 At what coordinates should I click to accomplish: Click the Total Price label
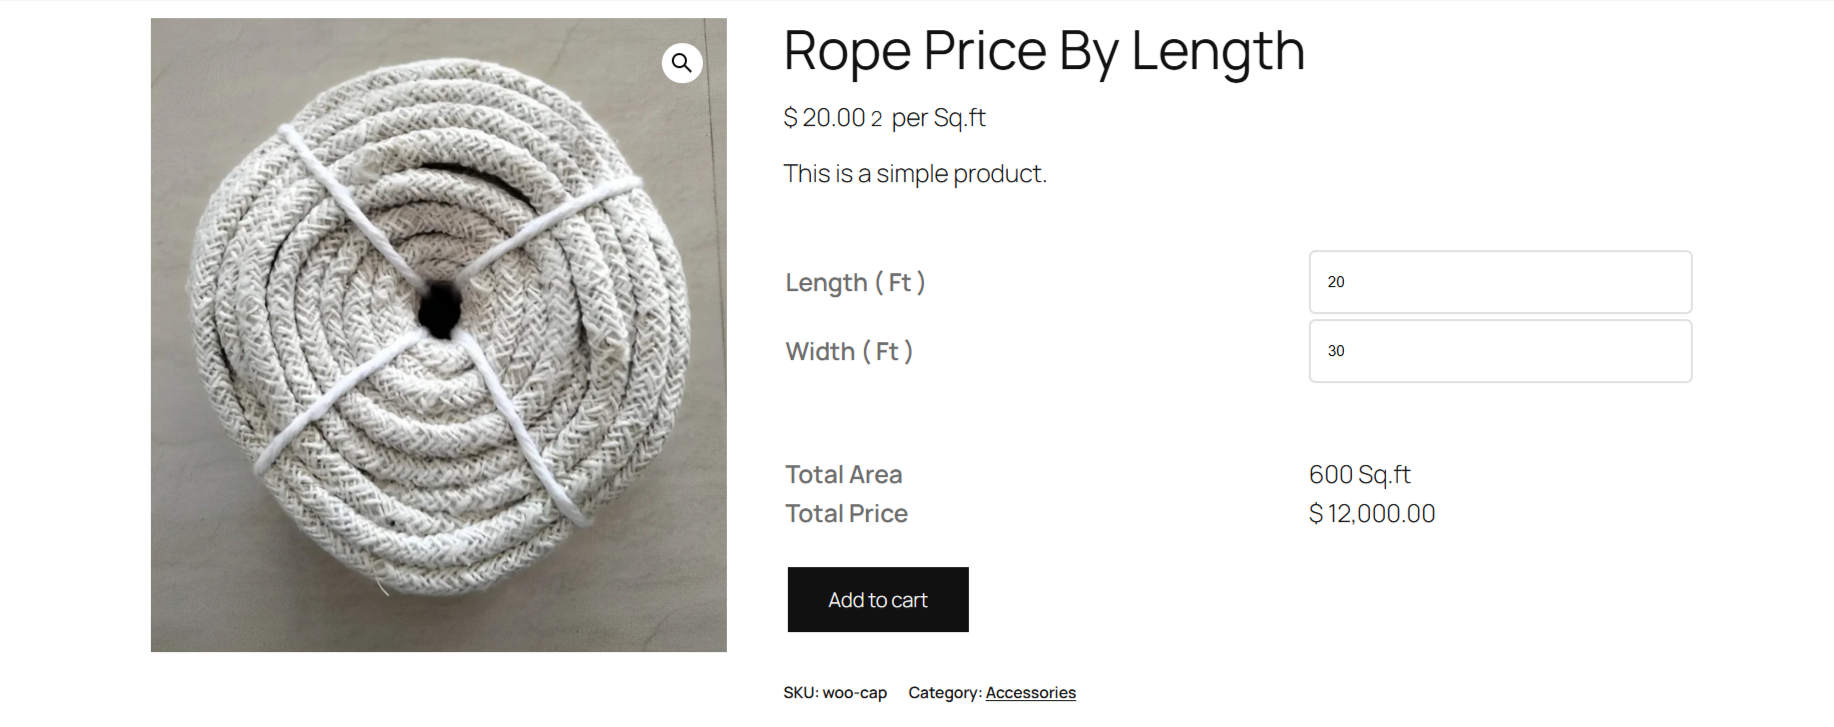point(846,514)
